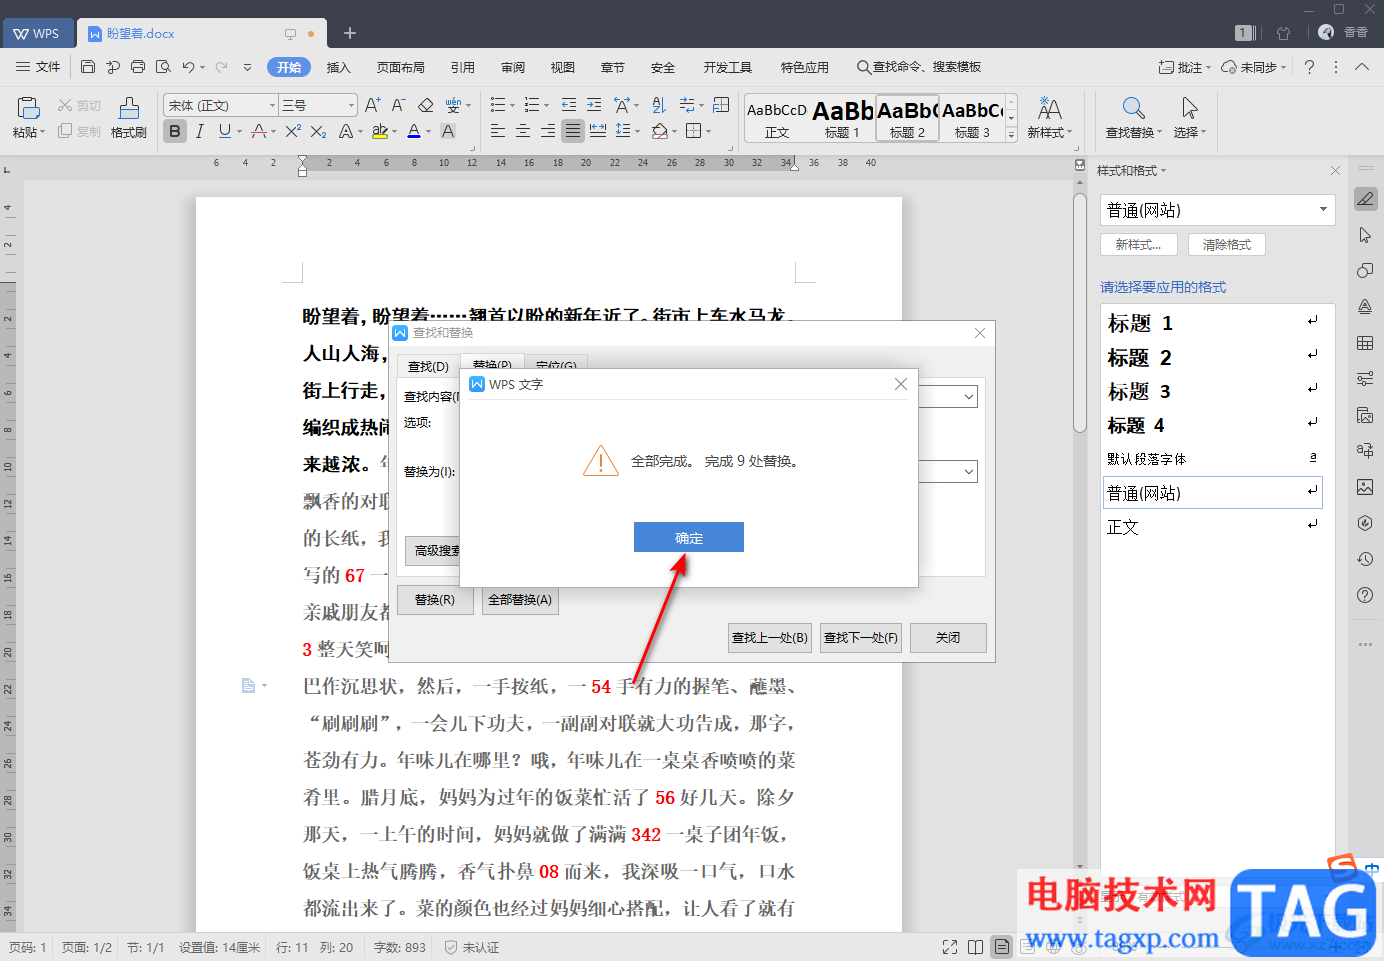Toggle character shading A button
The image size is (1384, 961).
(447, 131)
